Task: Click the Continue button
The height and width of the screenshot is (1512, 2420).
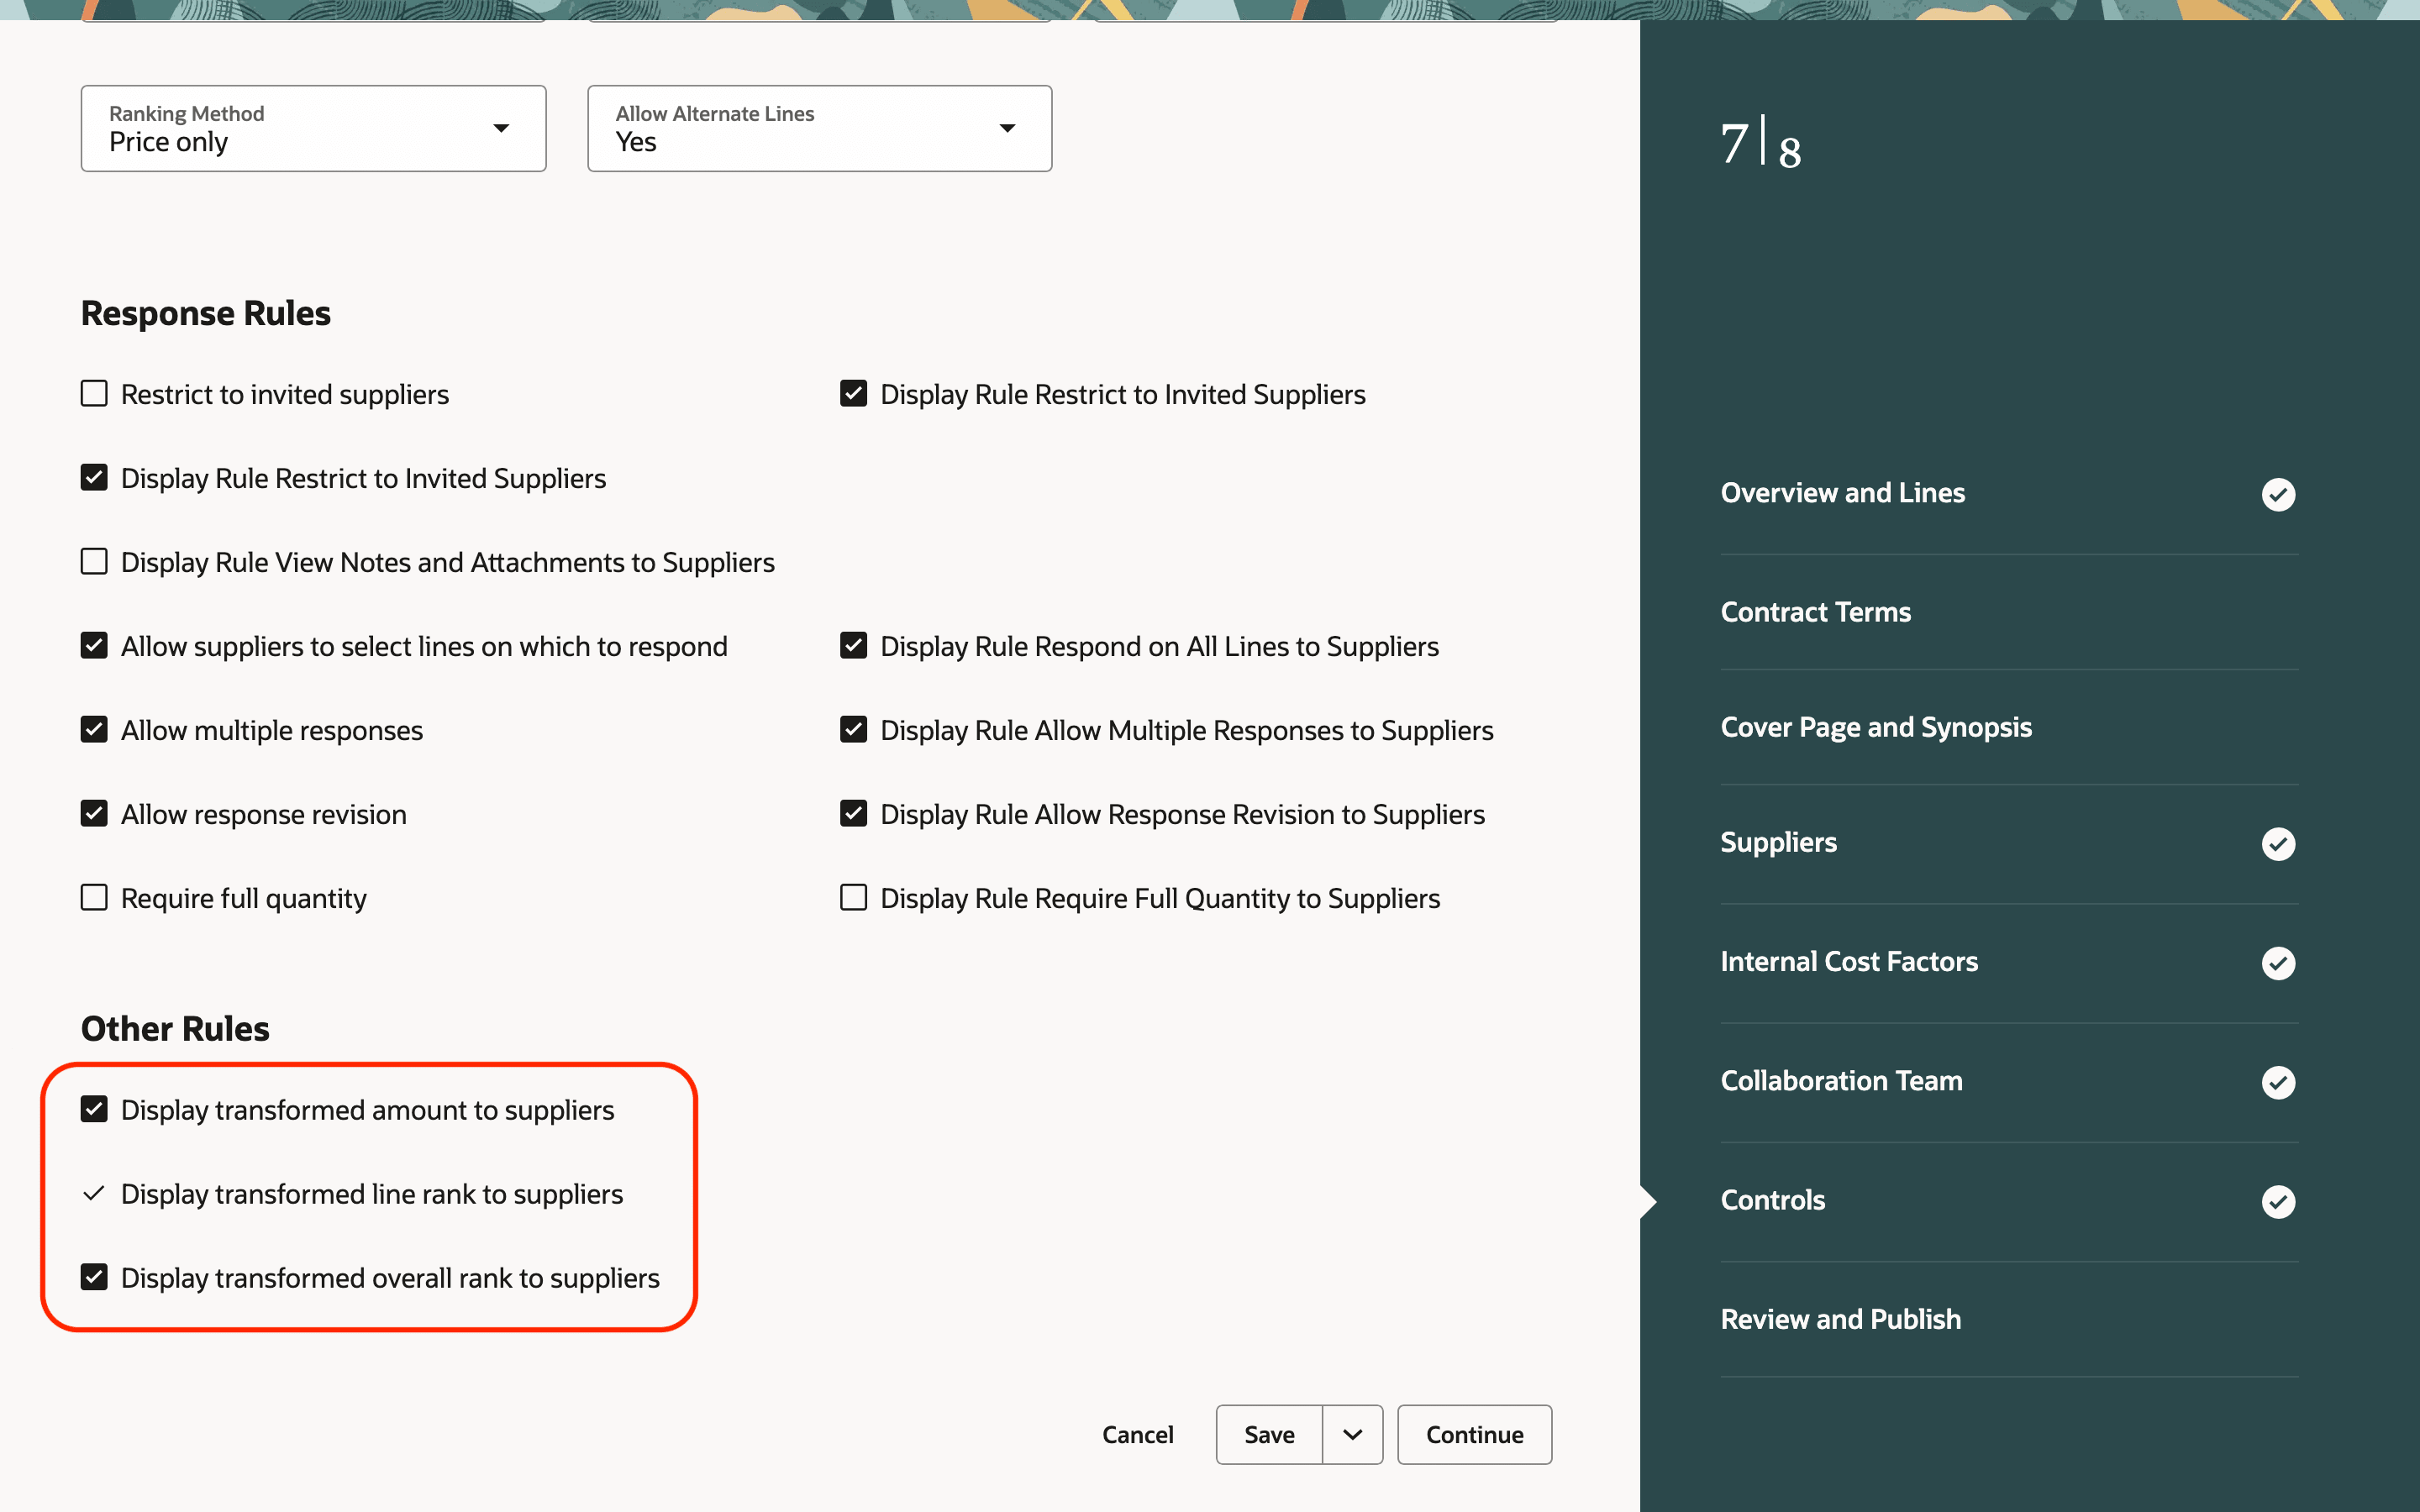Action: (x=1474, y=1434)
